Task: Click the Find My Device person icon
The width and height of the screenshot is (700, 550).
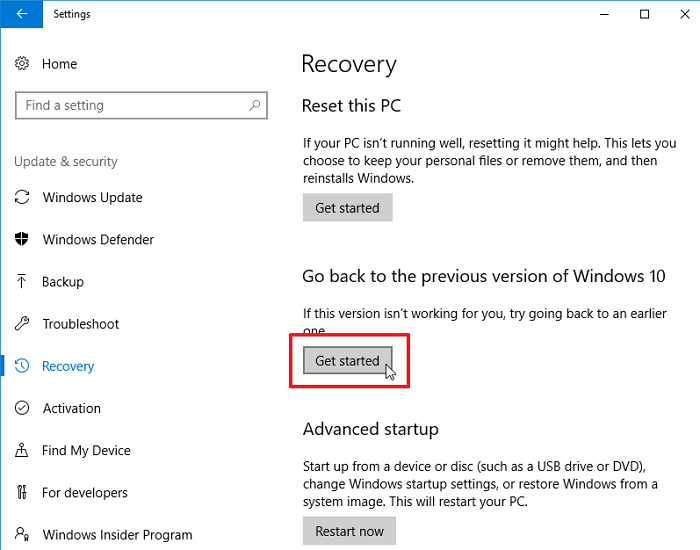Action: [21, 450]
